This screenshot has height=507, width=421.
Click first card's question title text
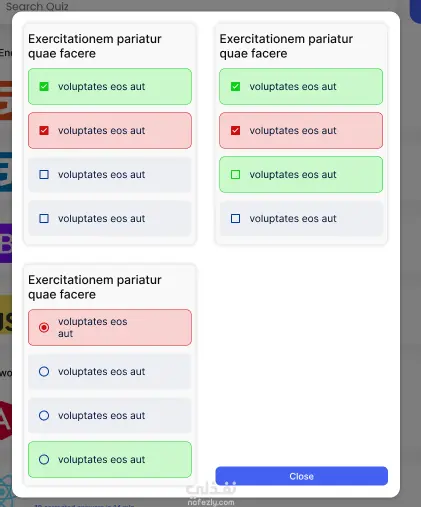tap(95, 46)
